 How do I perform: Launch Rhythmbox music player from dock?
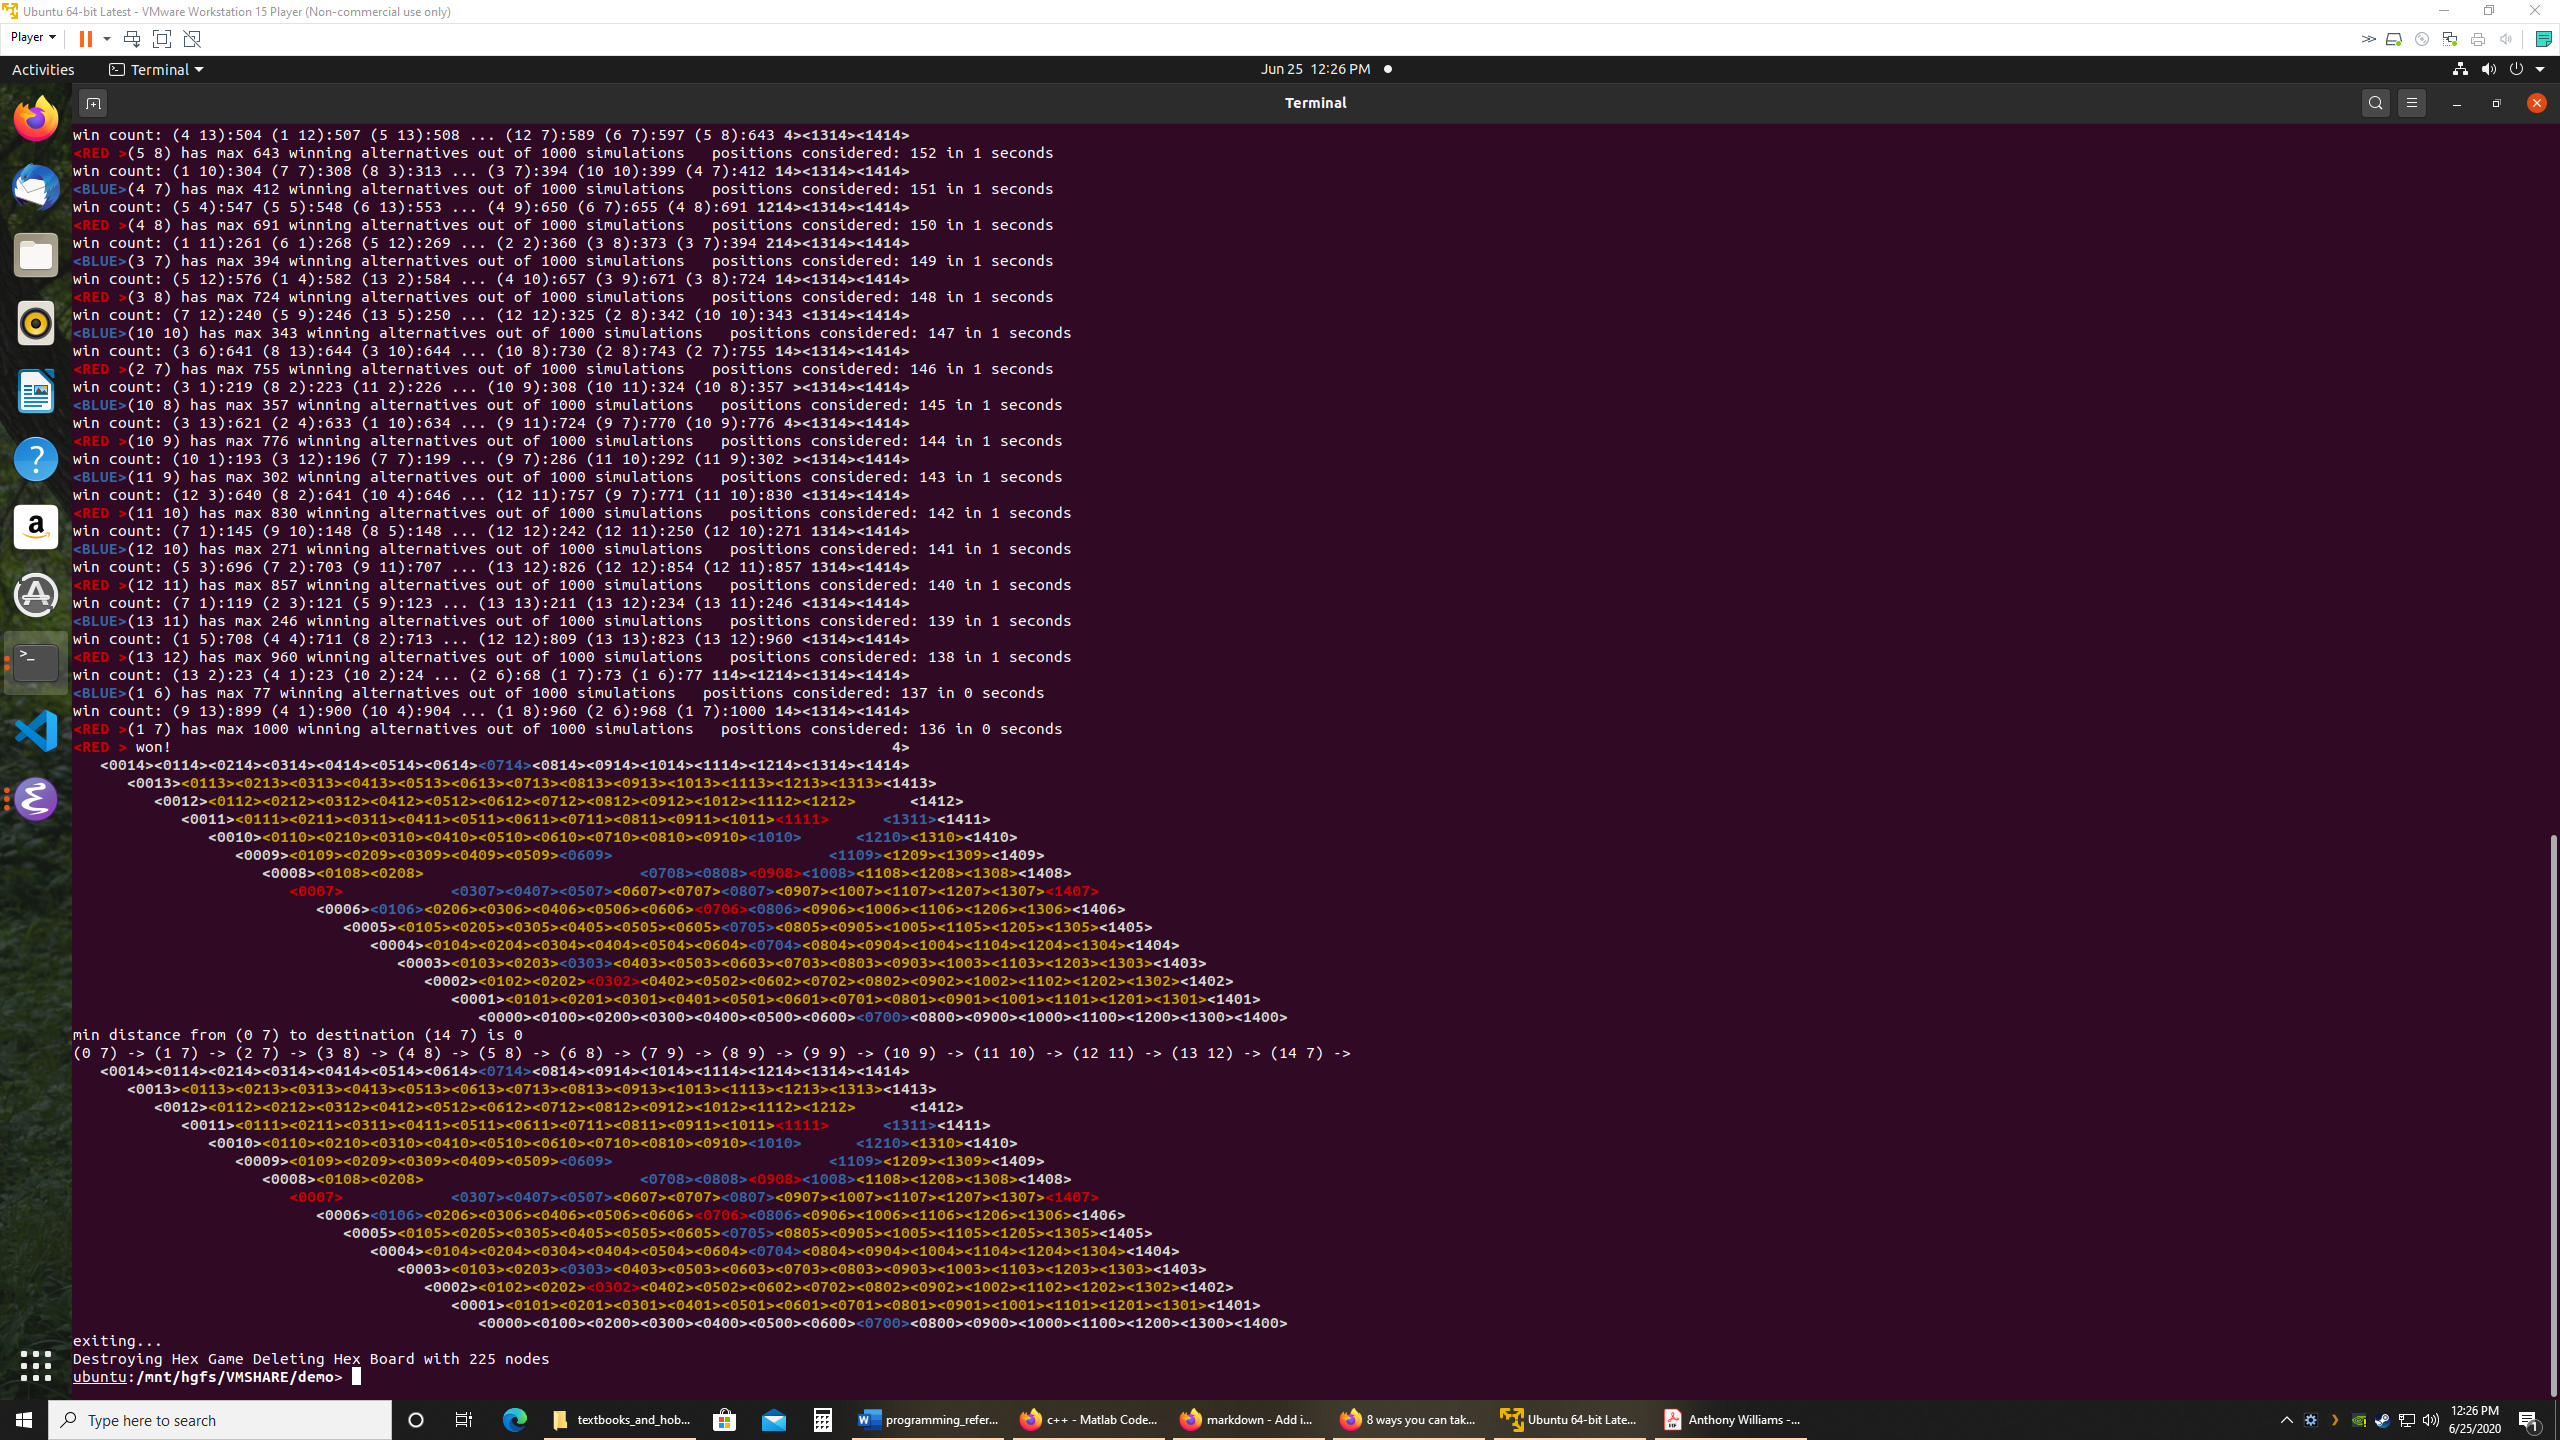tap(36, 323)
